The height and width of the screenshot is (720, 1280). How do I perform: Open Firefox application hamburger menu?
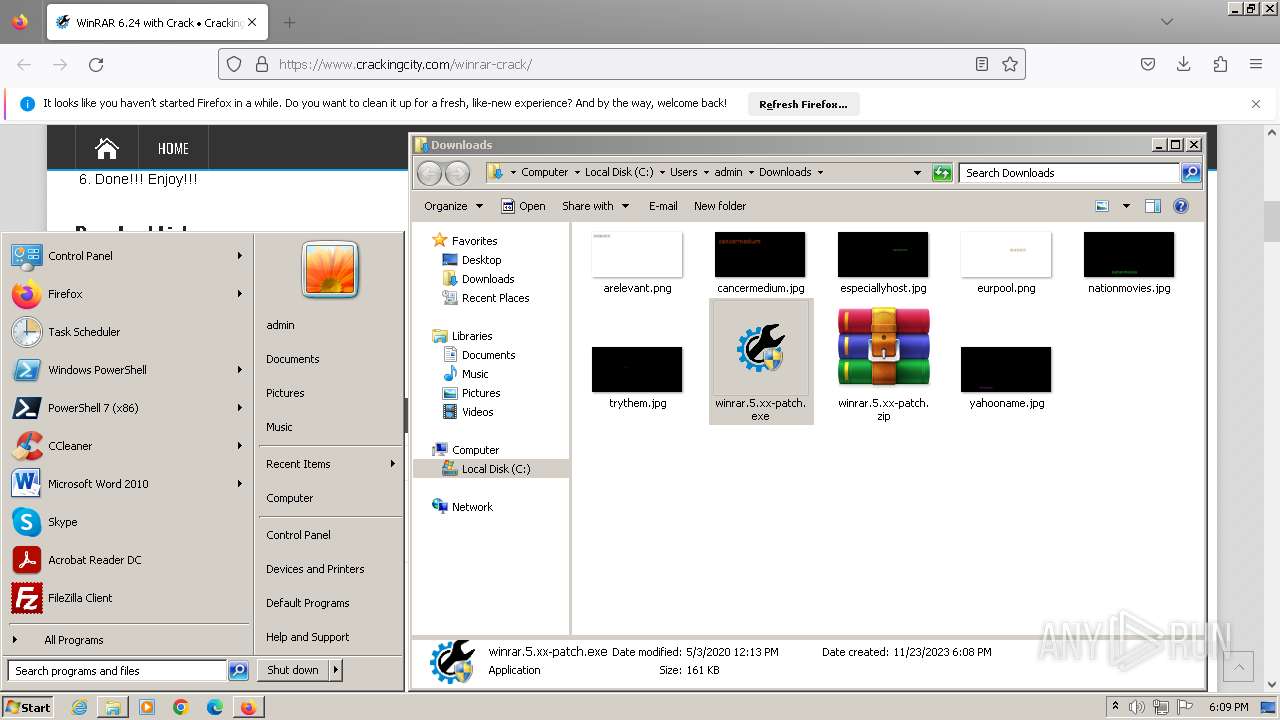[x=1256, y=64]
